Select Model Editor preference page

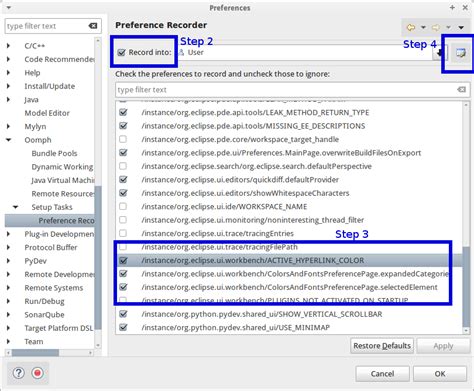coord(47,113)
